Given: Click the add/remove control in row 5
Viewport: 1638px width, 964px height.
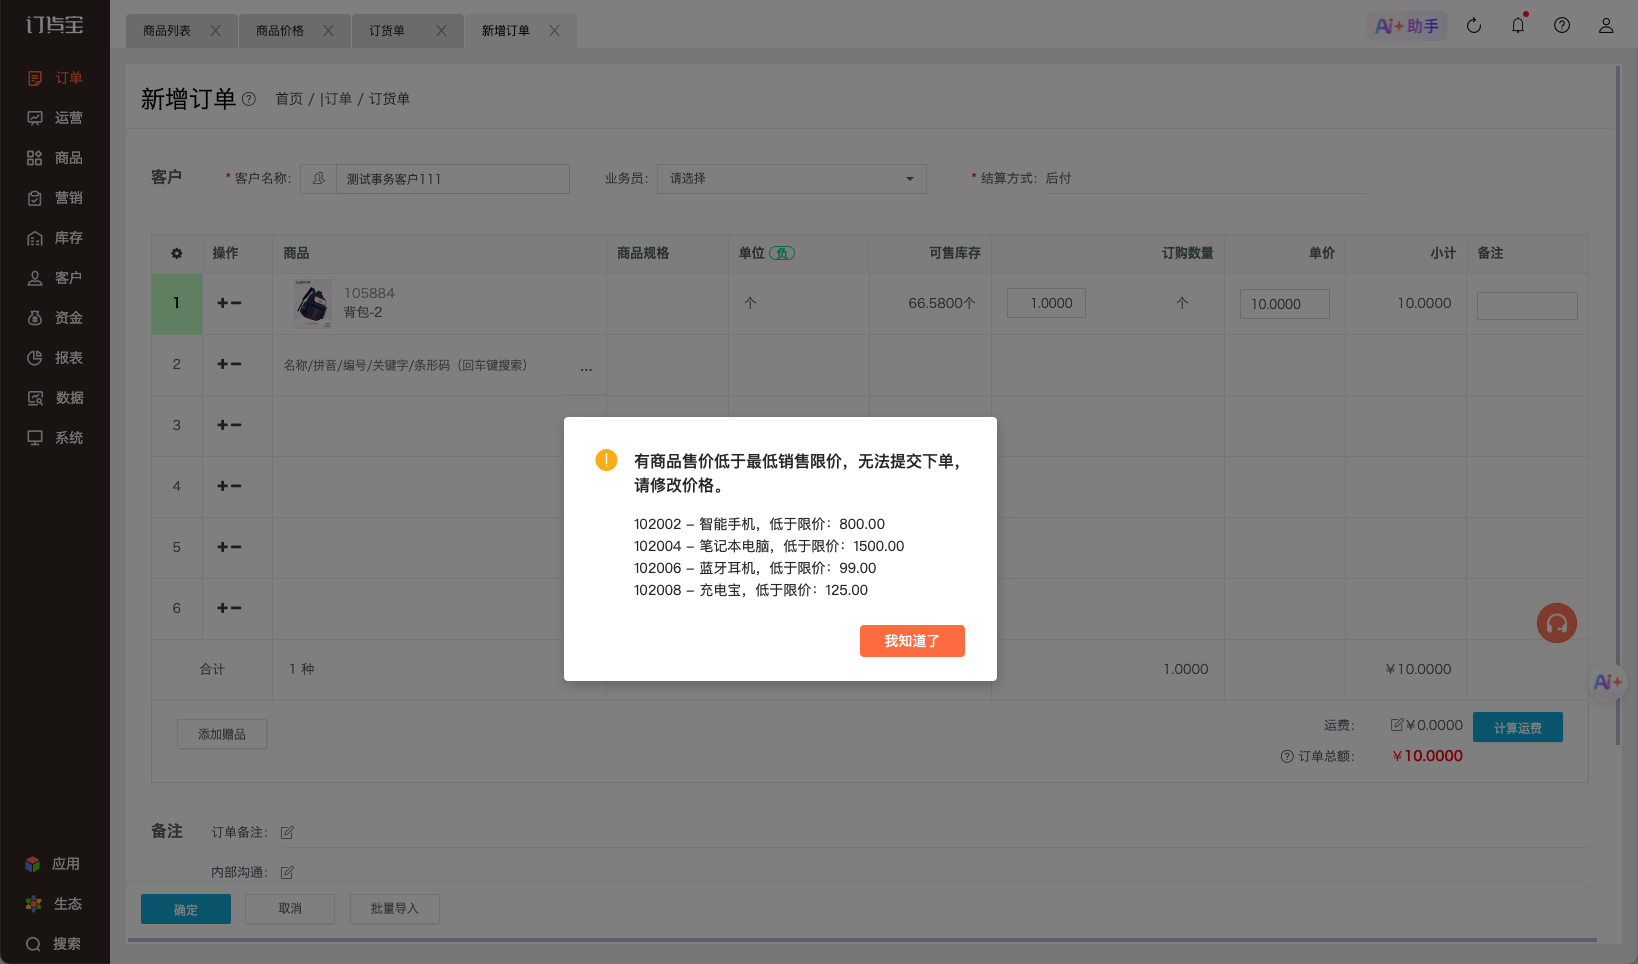Looking at the screenshot, I should coord(229,547).
